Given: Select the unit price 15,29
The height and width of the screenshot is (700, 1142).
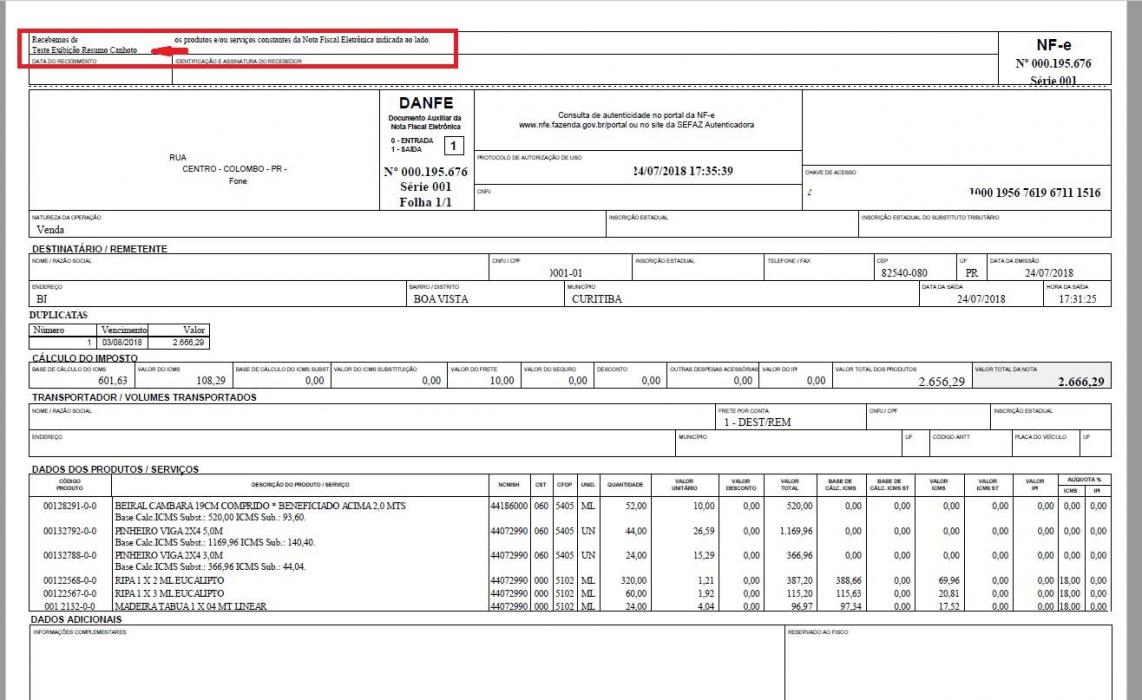Looking at the screenshot, I should click(x=704, y=555).
